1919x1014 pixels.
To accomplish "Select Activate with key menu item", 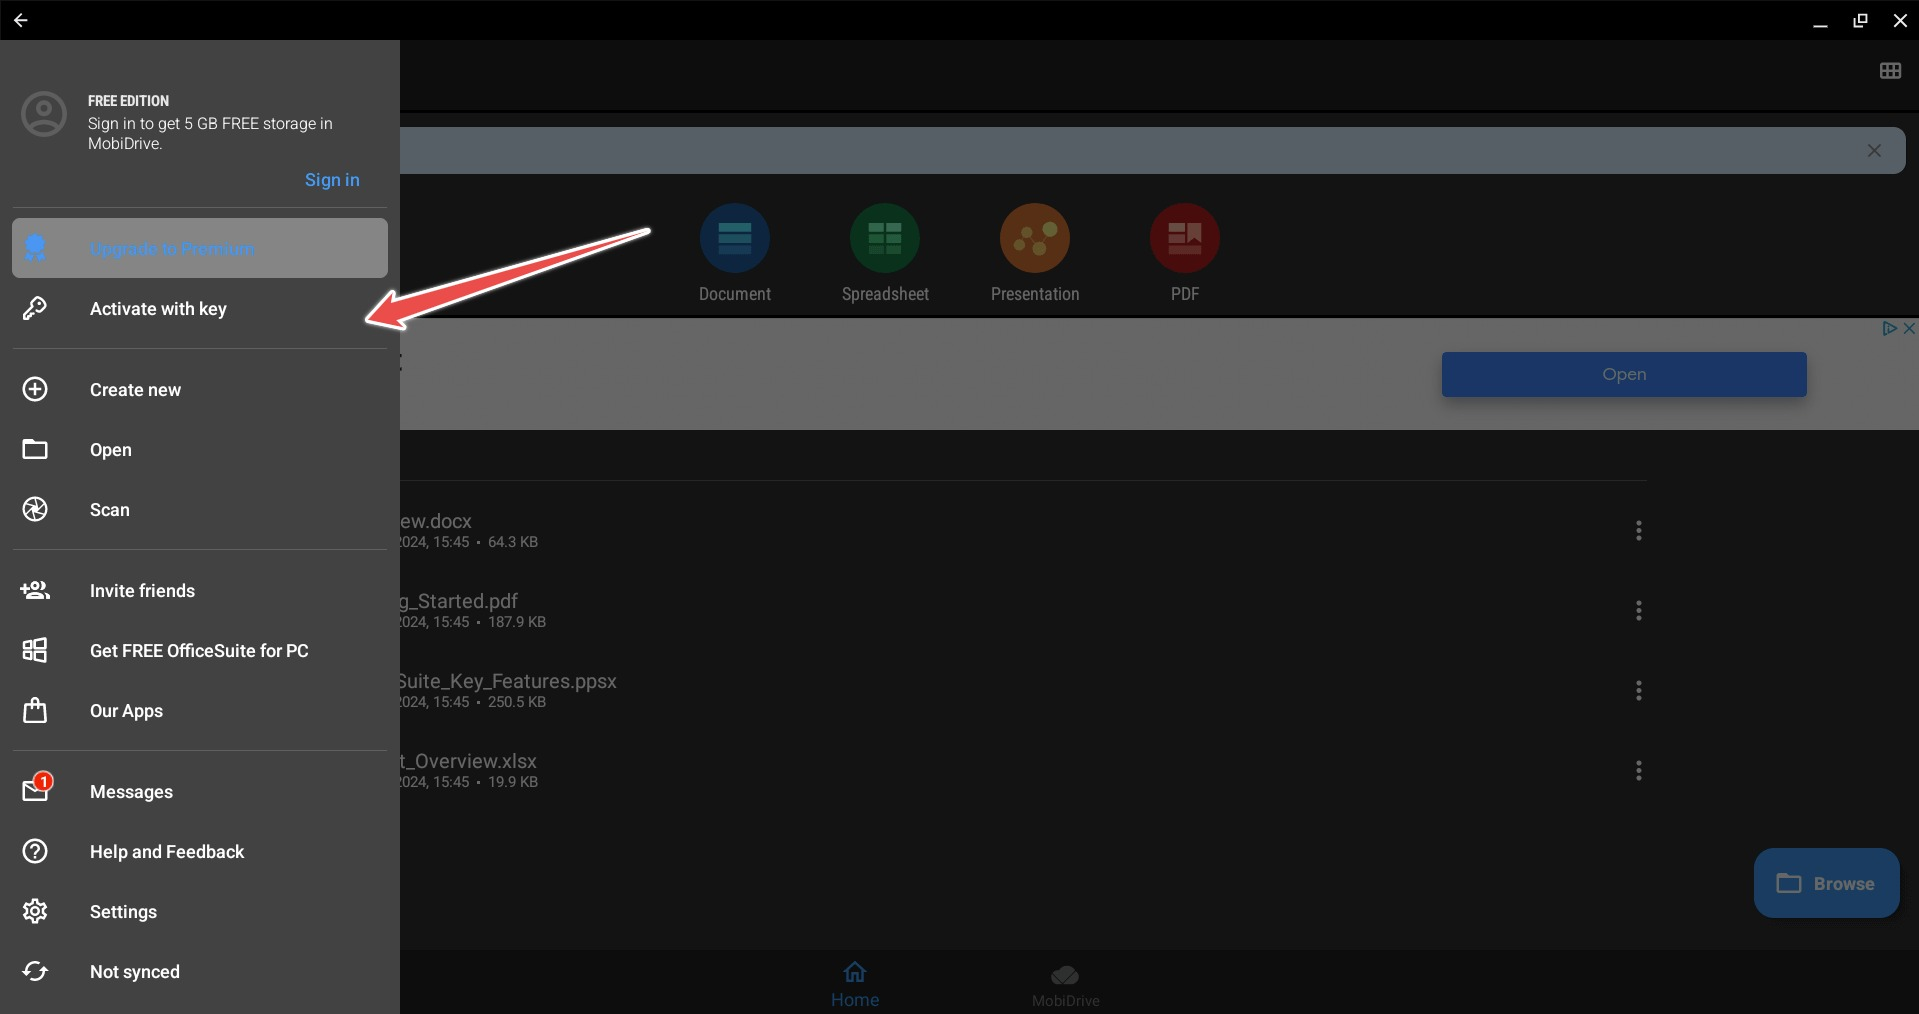I will [158, 309].
